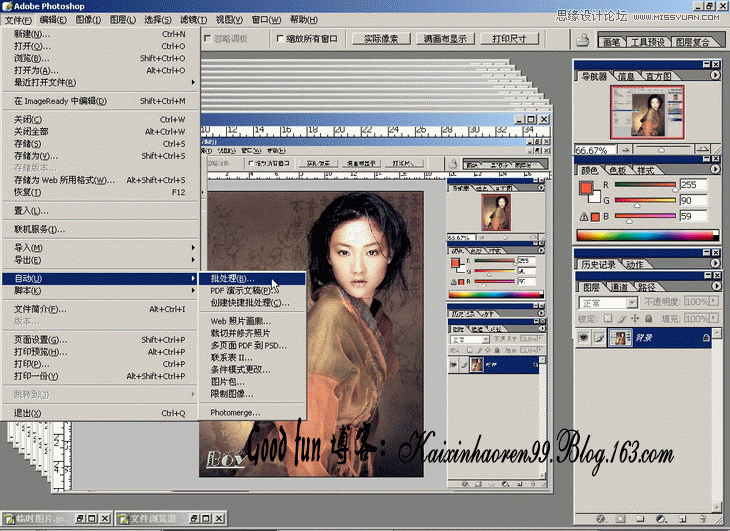Switch to the 通道 tab
The height and width of the screenshot is (531, 730).
619,287
